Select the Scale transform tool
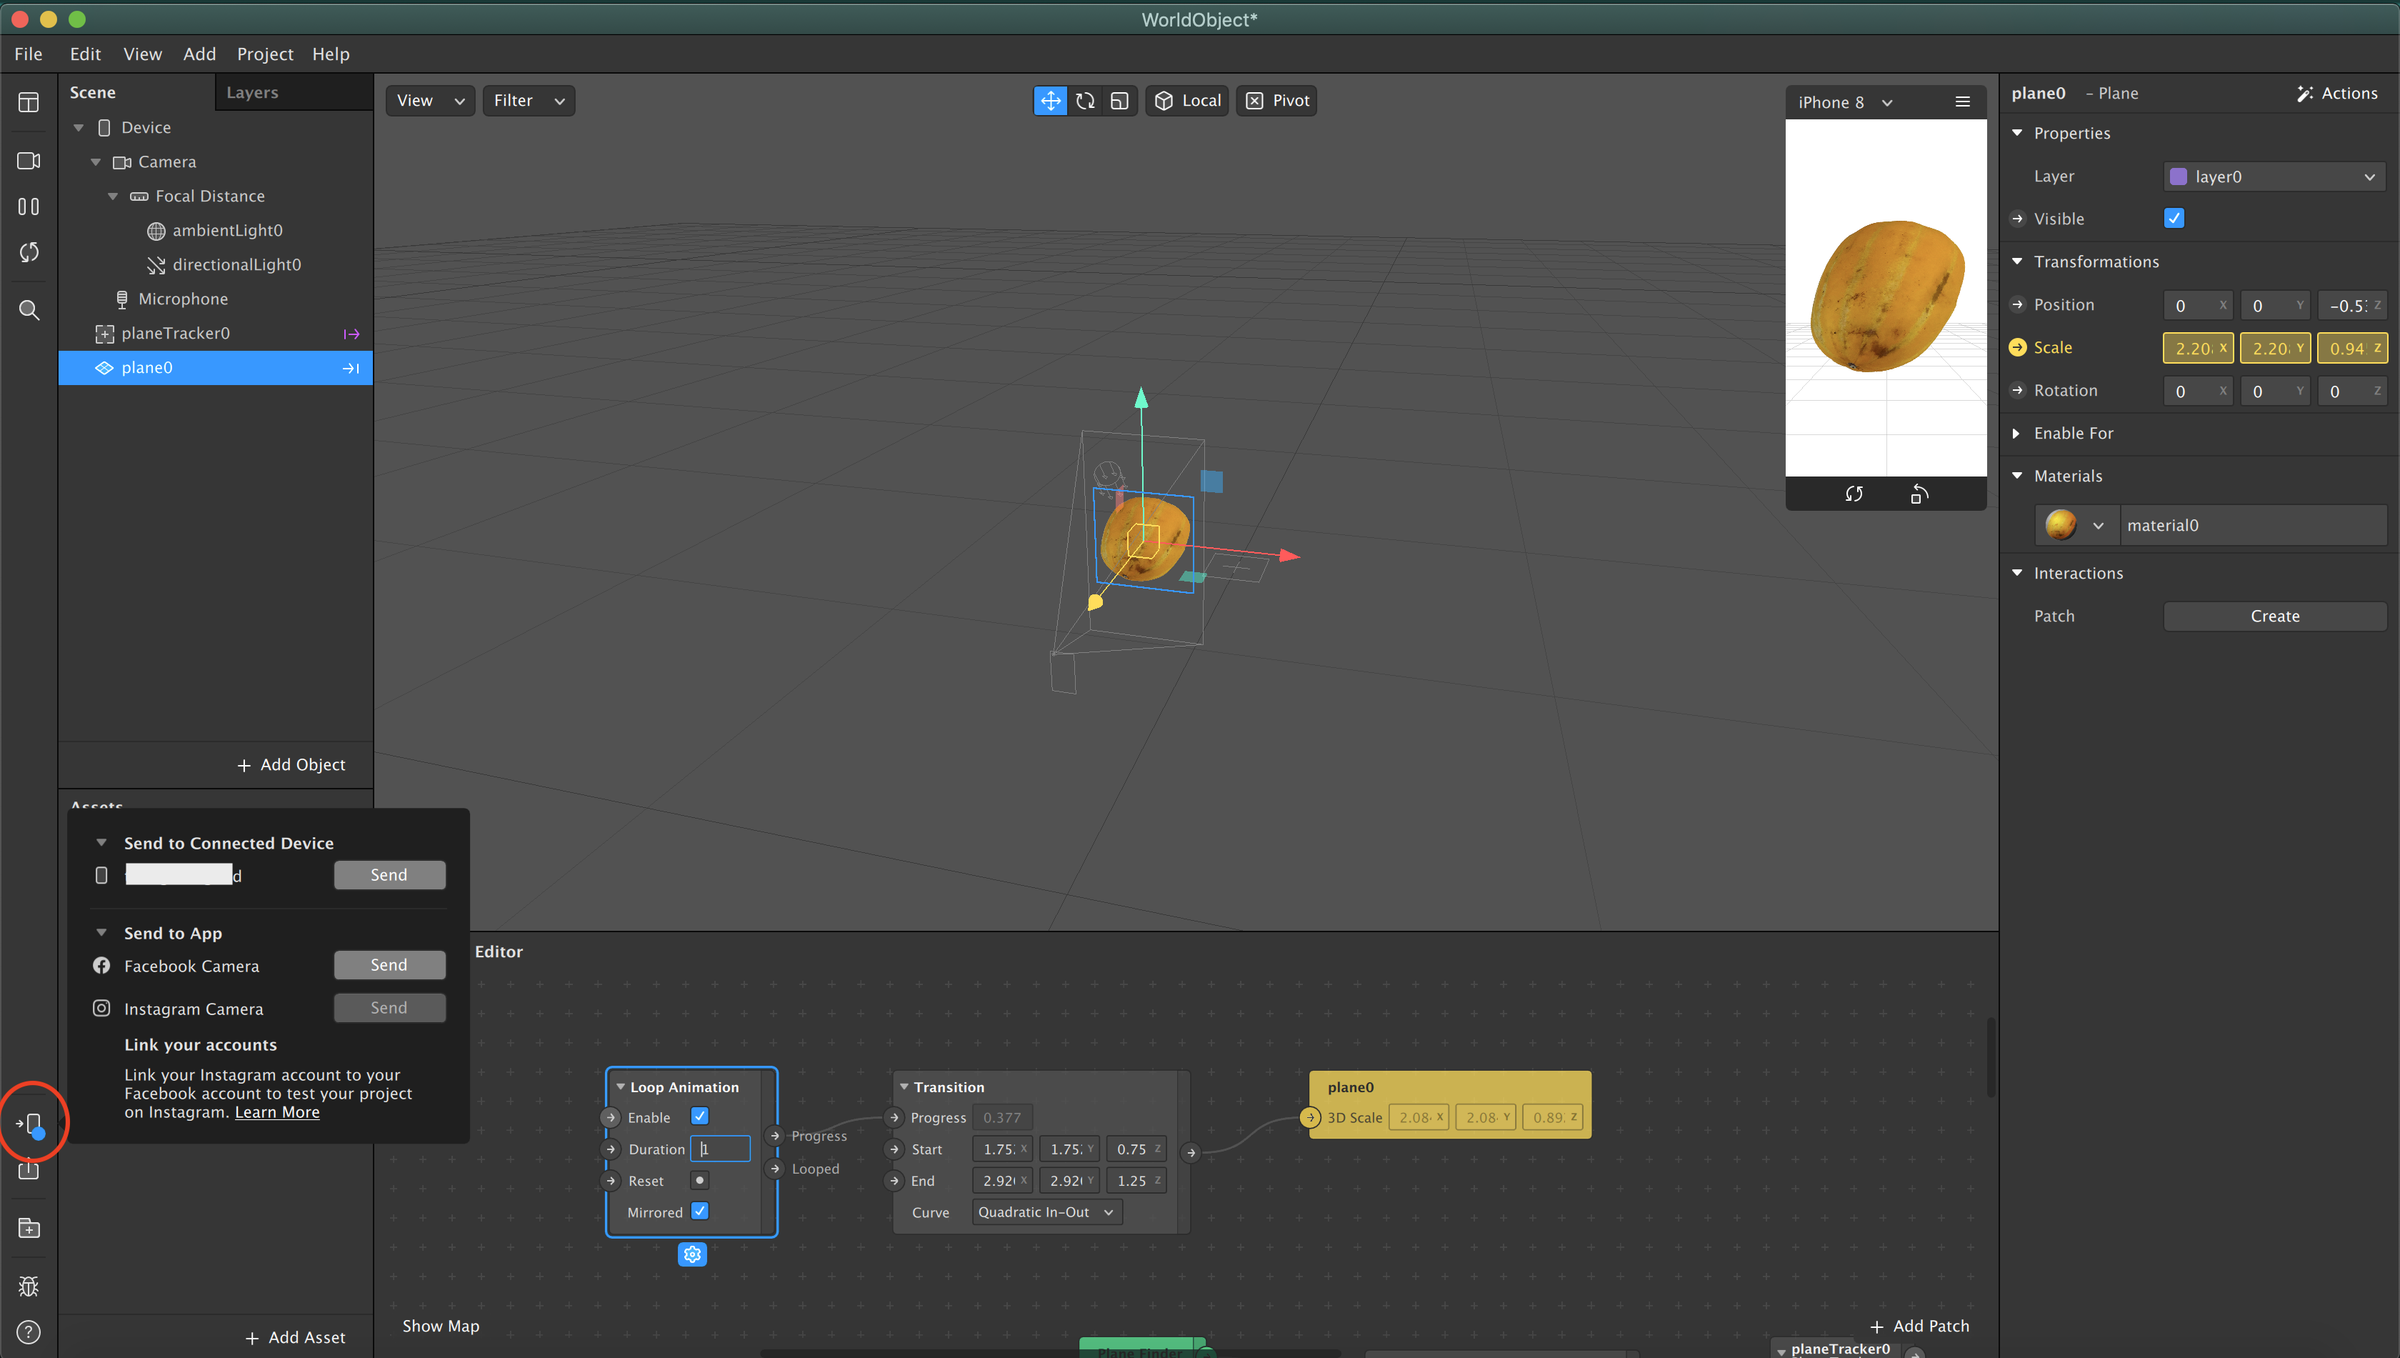Screen dimensions: 2400x1358 [x=1119, y=100]
